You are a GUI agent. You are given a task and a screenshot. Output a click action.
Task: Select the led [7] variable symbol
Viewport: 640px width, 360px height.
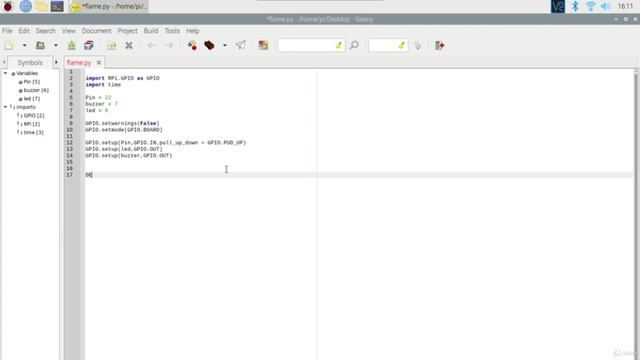tap(31, 99)
